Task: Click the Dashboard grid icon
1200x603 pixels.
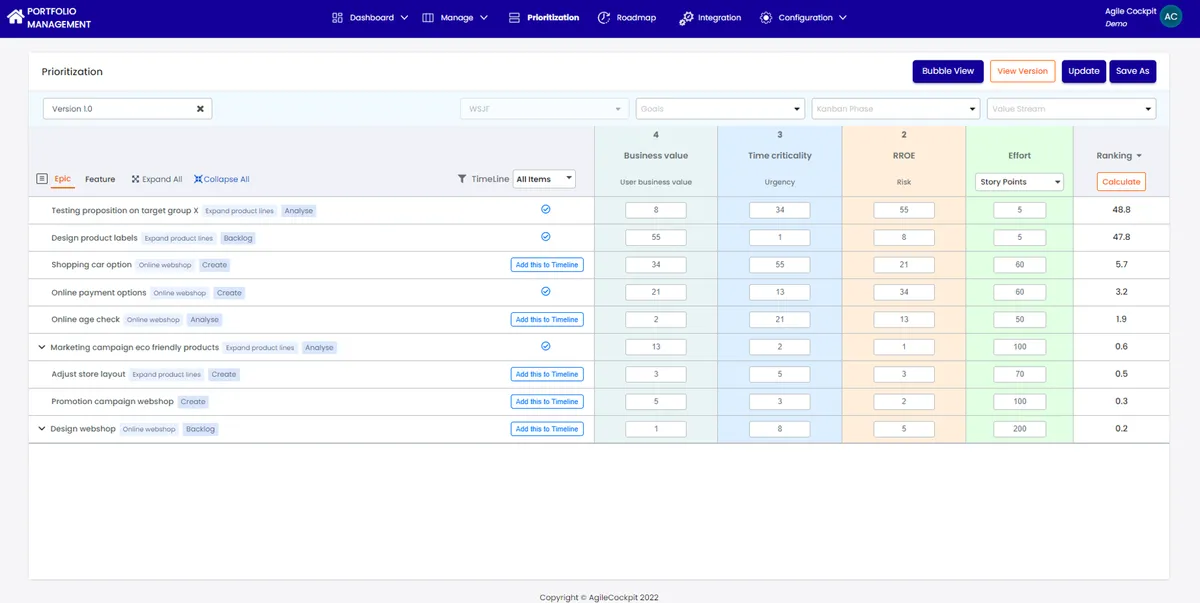Action: point(337,17)
